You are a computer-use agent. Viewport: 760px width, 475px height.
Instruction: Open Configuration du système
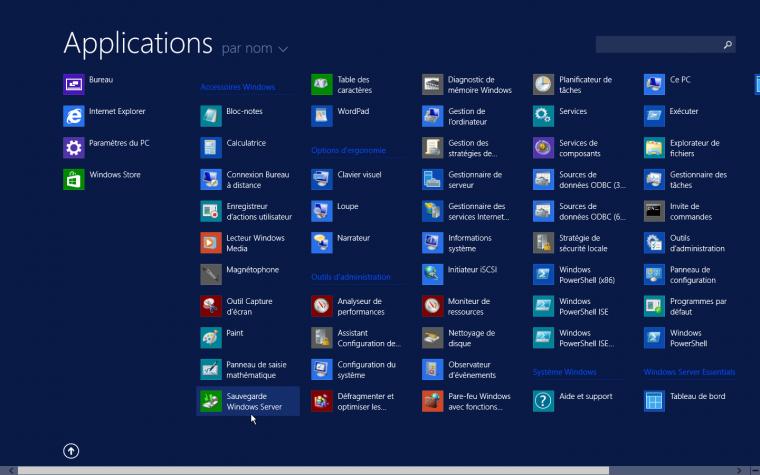(x=322, y=369)
